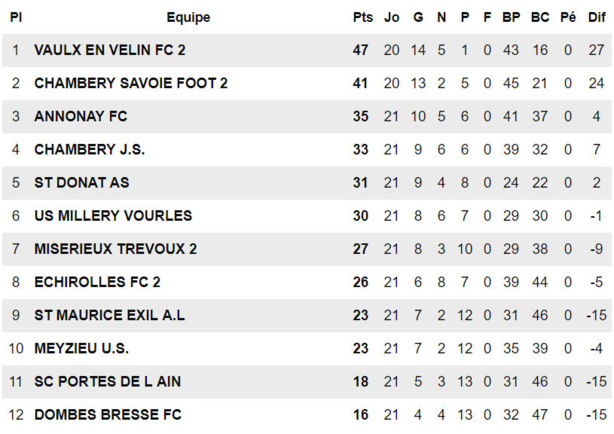
Task: Click the Equipe column header
Action: (188, 17)
